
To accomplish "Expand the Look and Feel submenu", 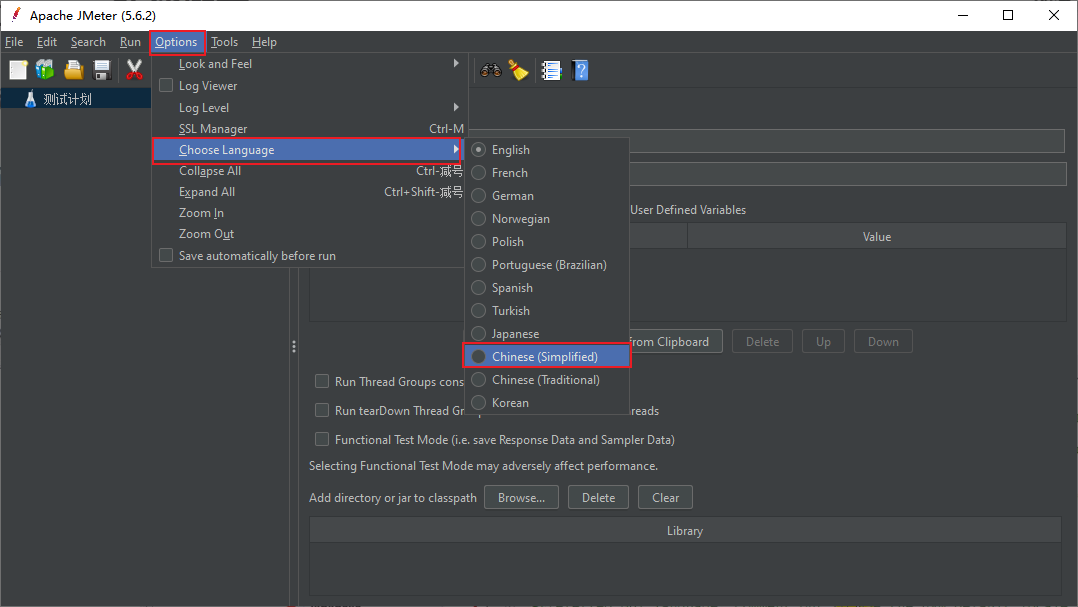I will coord(309,64).
